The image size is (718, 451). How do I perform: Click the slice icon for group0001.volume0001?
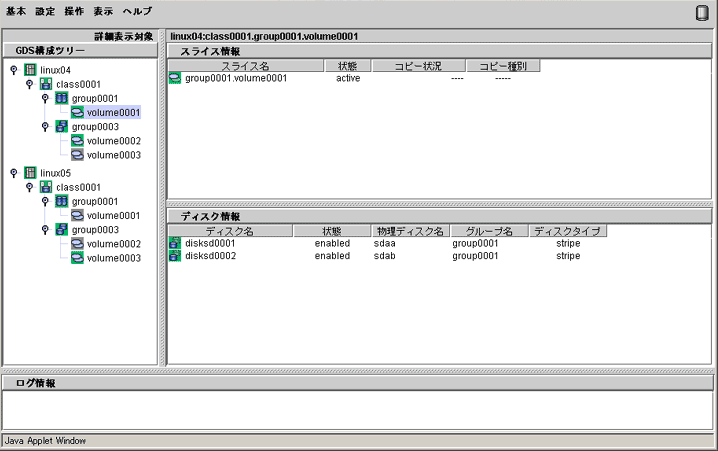pos(175,78)
